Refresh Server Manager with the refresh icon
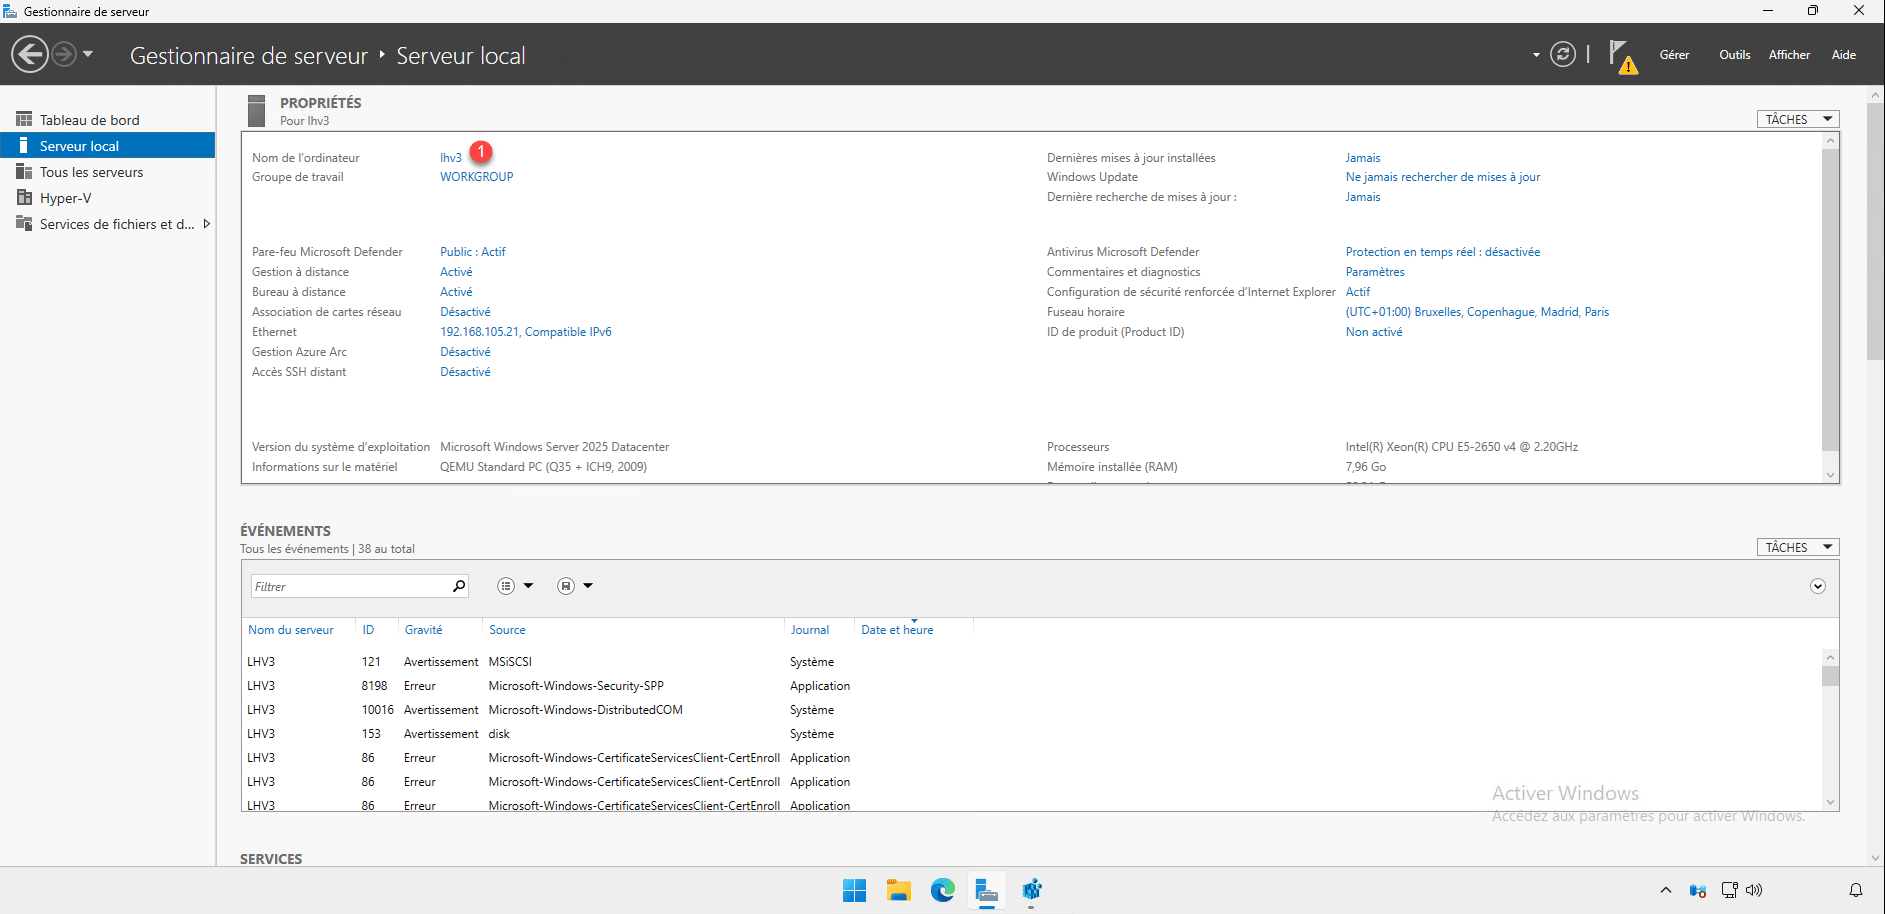Image resolution: width=1885 pixels, height=914 pixels. coord(1562,54)
